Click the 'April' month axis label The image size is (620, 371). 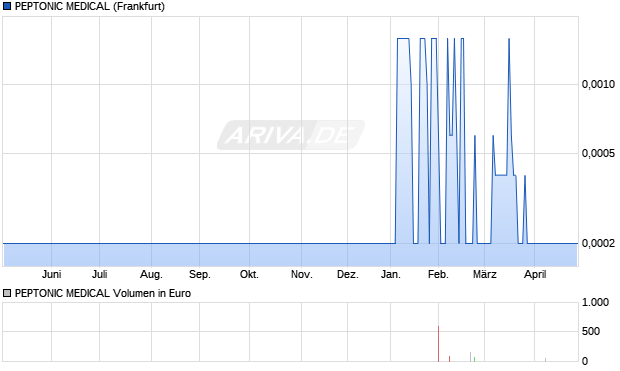(x=535, y=274)
